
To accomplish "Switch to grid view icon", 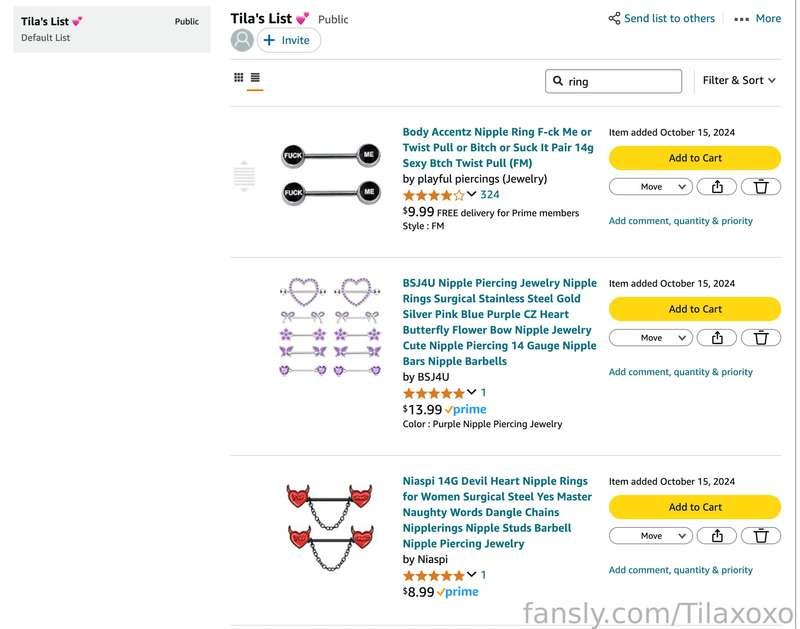I will (239, 78).
